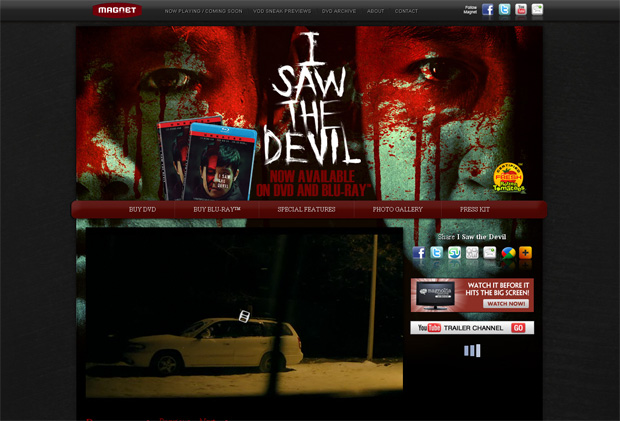
Task: Click the Certified Fresh Rotten Tomatoes badge
Action: click(x=509, y=178)
